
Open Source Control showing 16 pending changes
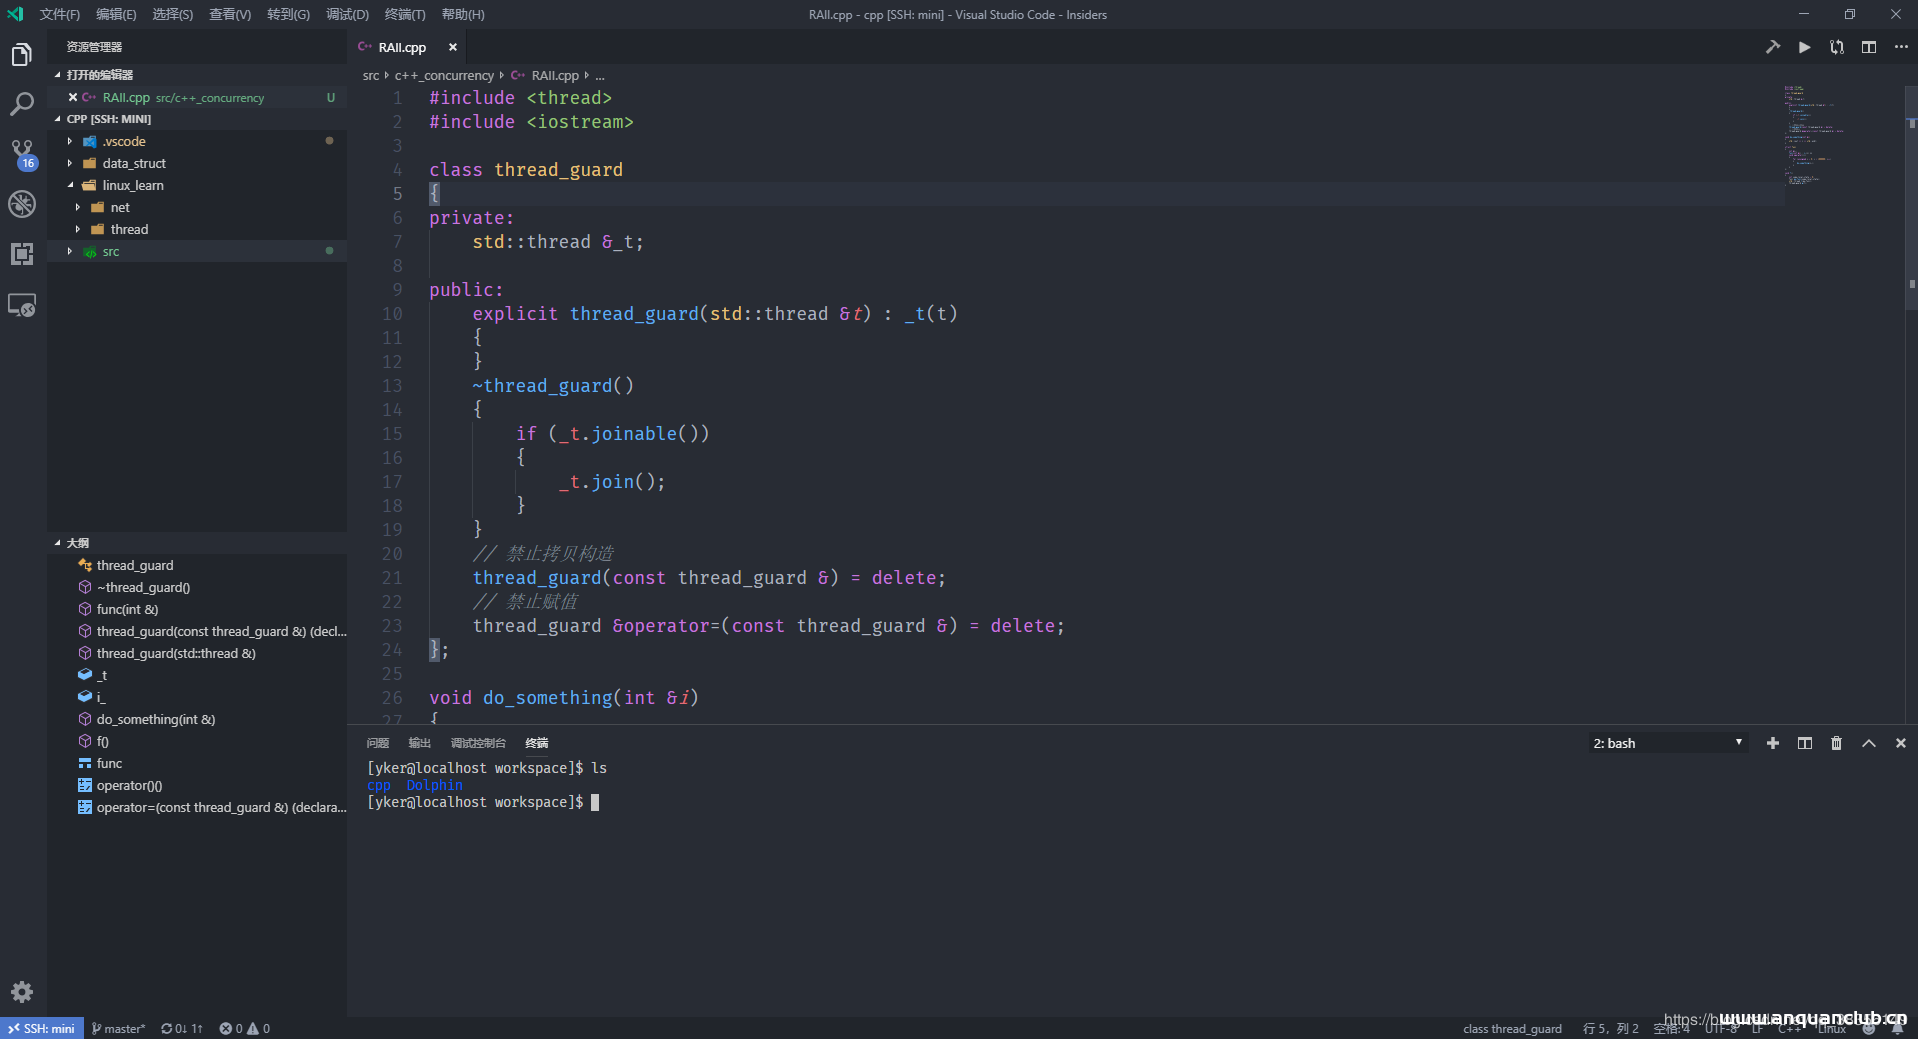click(x=22, y=153)
